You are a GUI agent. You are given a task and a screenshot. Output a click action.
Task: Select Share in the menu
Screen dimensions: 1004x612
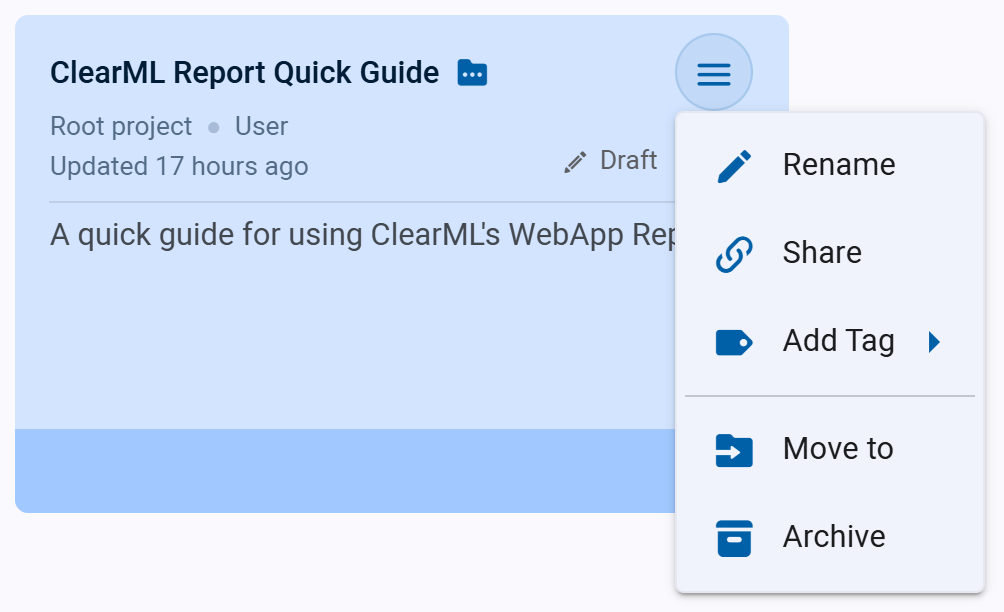pyautogui.click(x=821, y=252)
